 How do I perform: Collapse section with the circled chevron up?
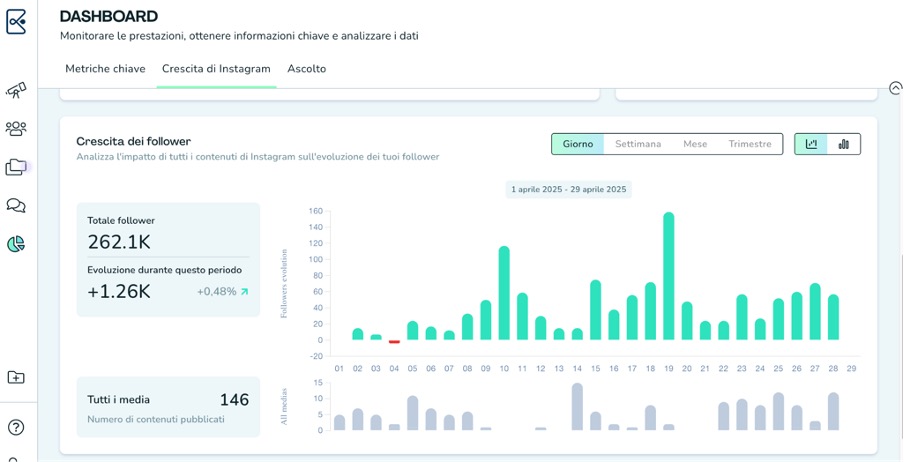pyautogui.click(x=895, y=88)
